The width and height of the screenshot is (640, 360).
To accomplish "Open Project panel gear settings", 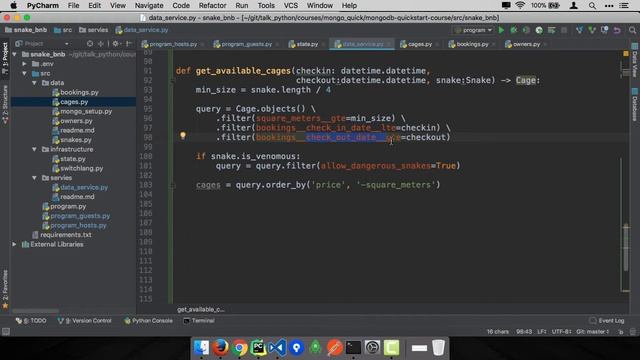I will pos(116,44).
